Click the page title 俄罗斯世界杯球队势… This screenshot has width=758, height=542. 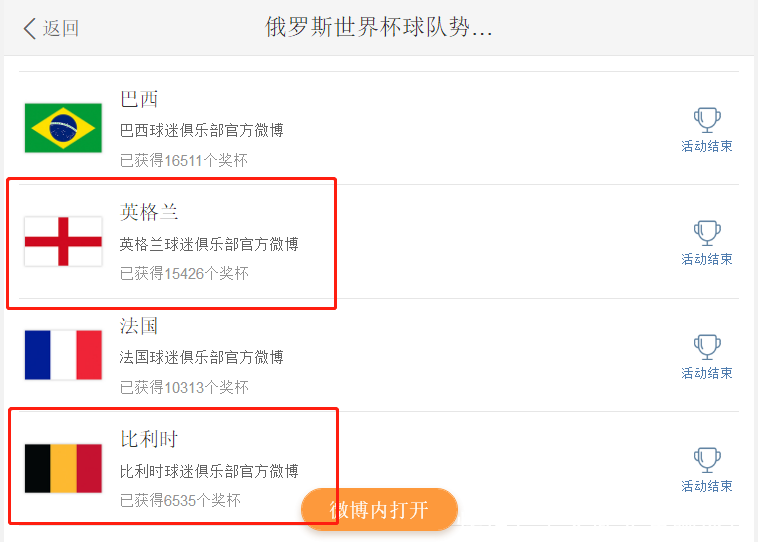[x=379, y=27]
